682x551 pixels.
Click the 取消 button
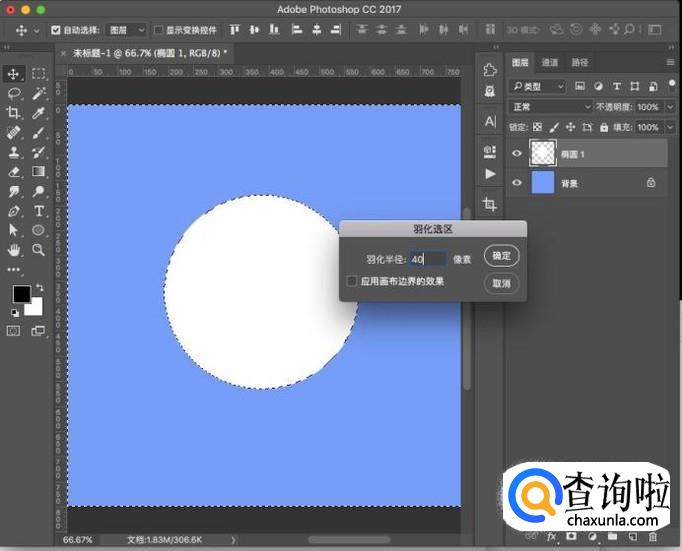tap(501, 284)
